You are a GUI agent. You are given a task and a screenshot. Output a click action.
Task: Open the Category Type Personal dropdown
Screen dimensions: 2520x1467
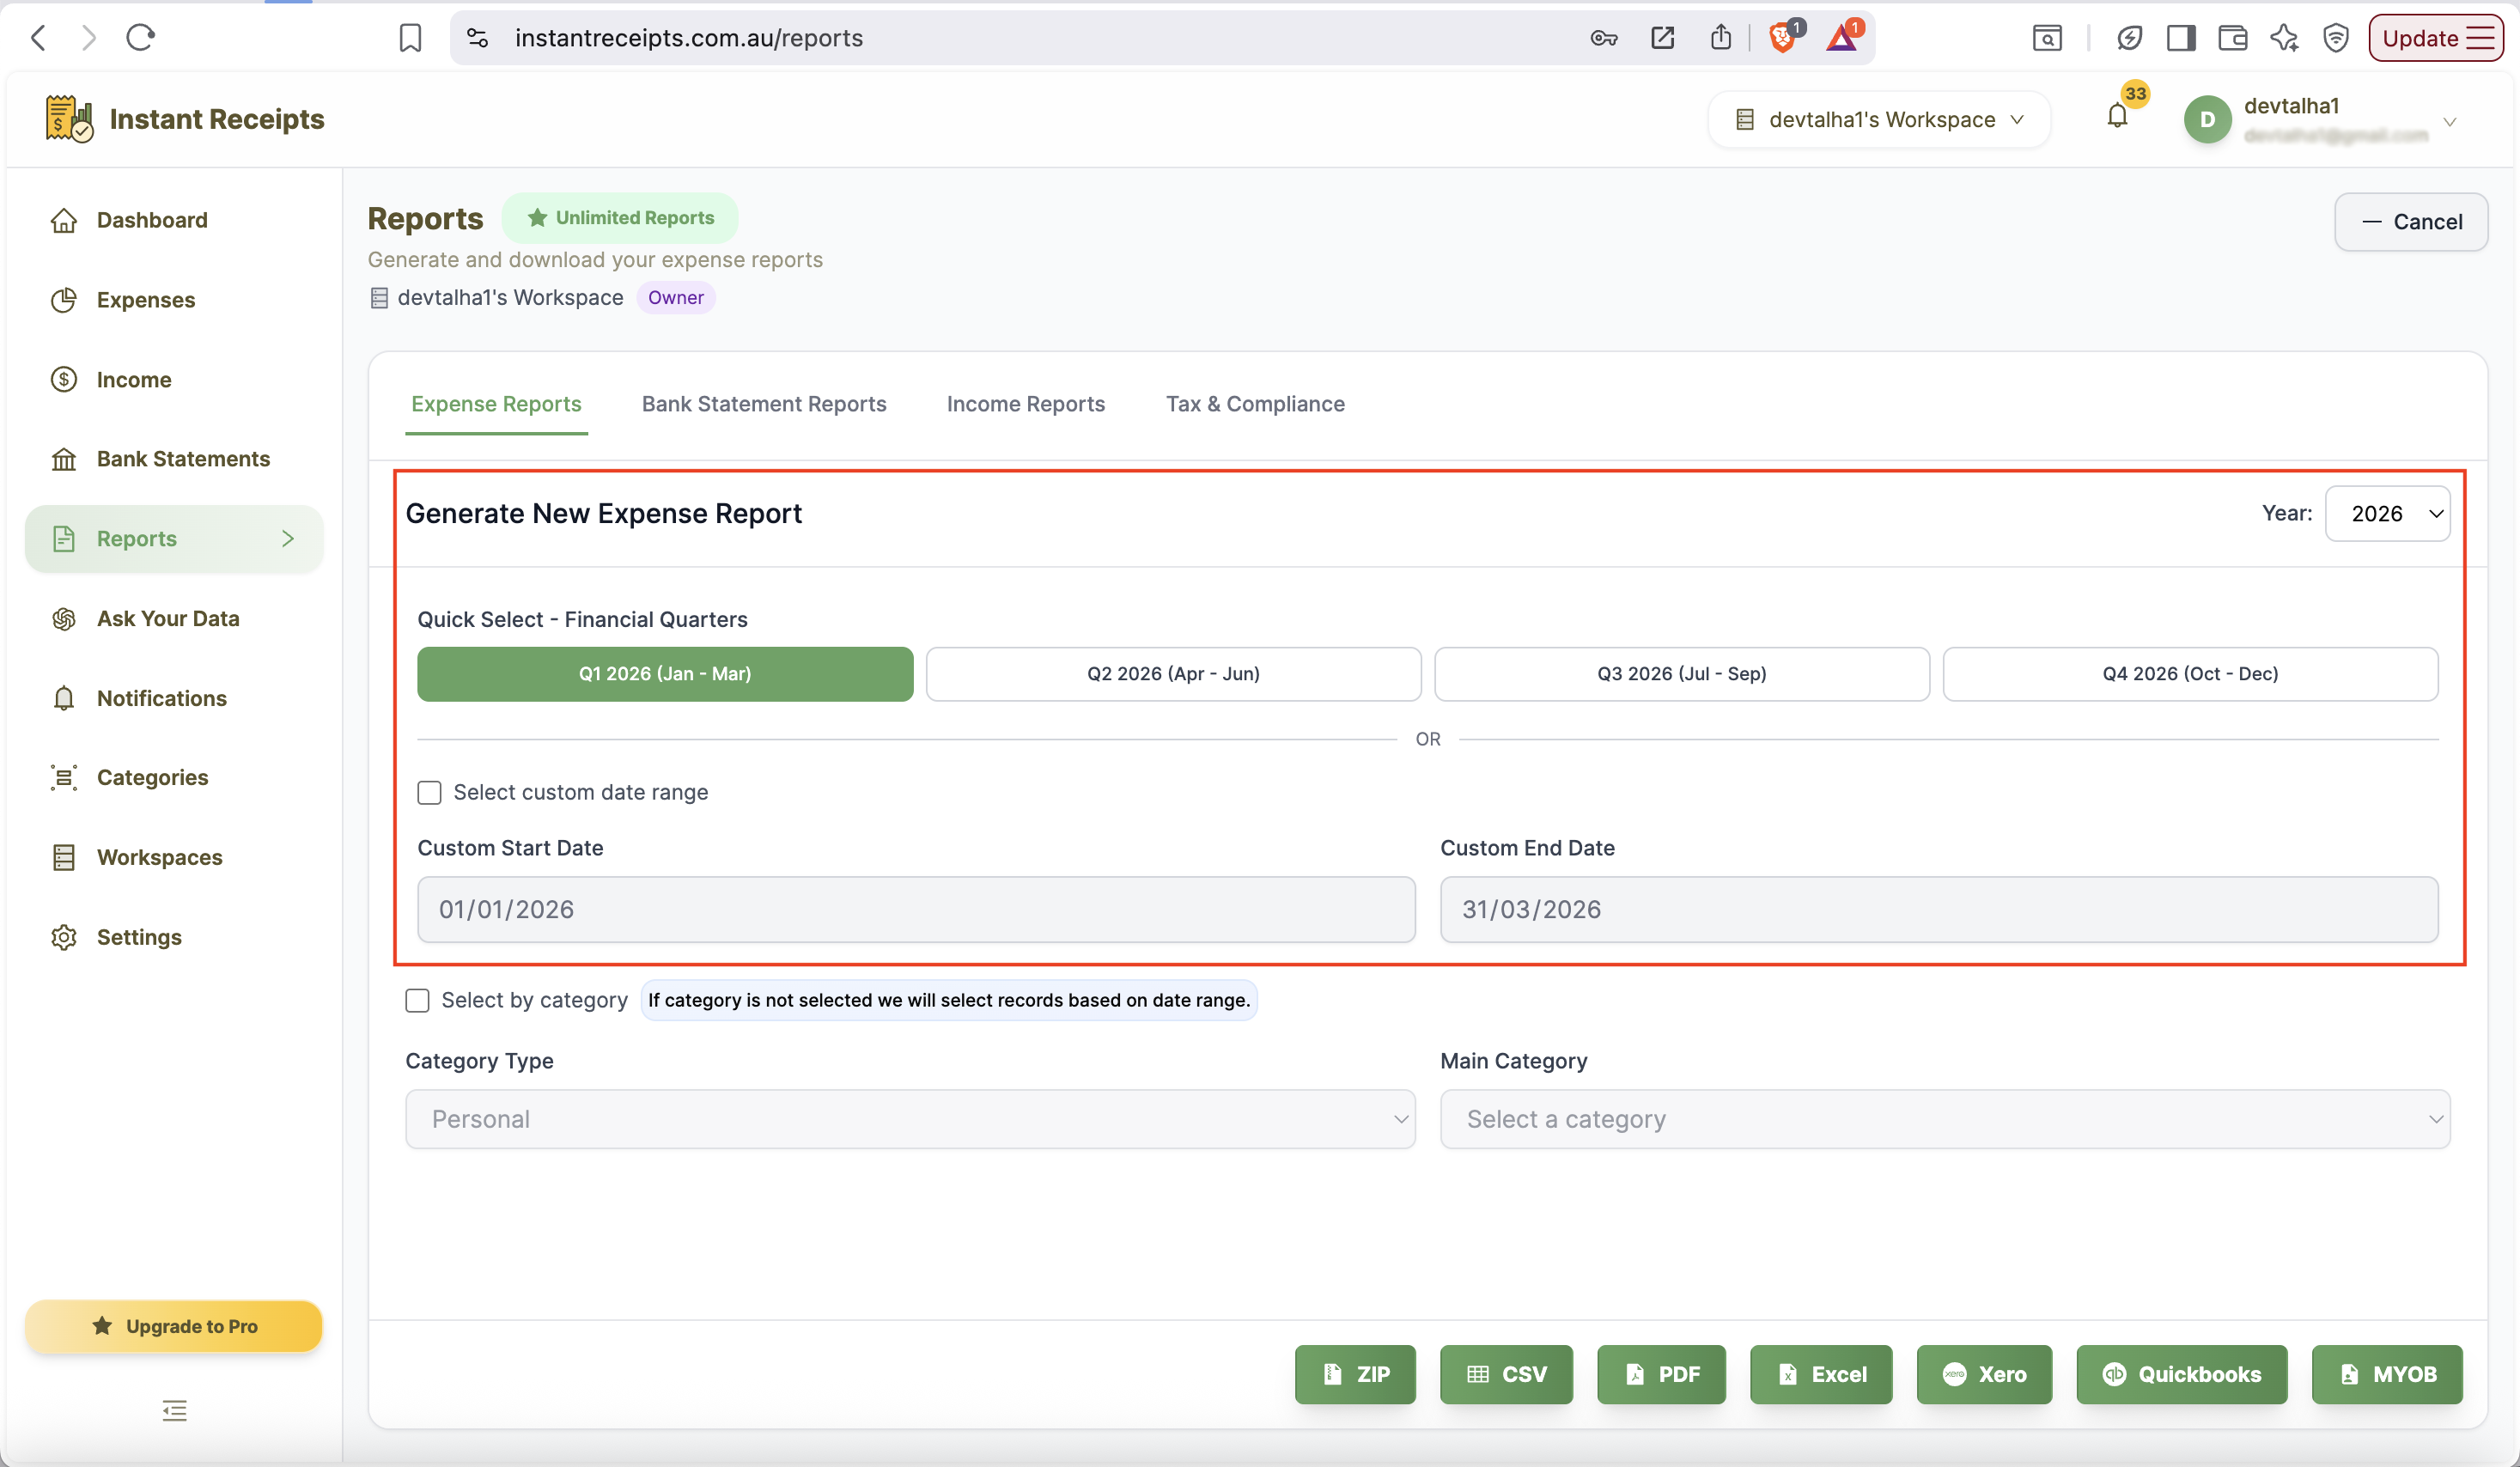[910, 1119]
